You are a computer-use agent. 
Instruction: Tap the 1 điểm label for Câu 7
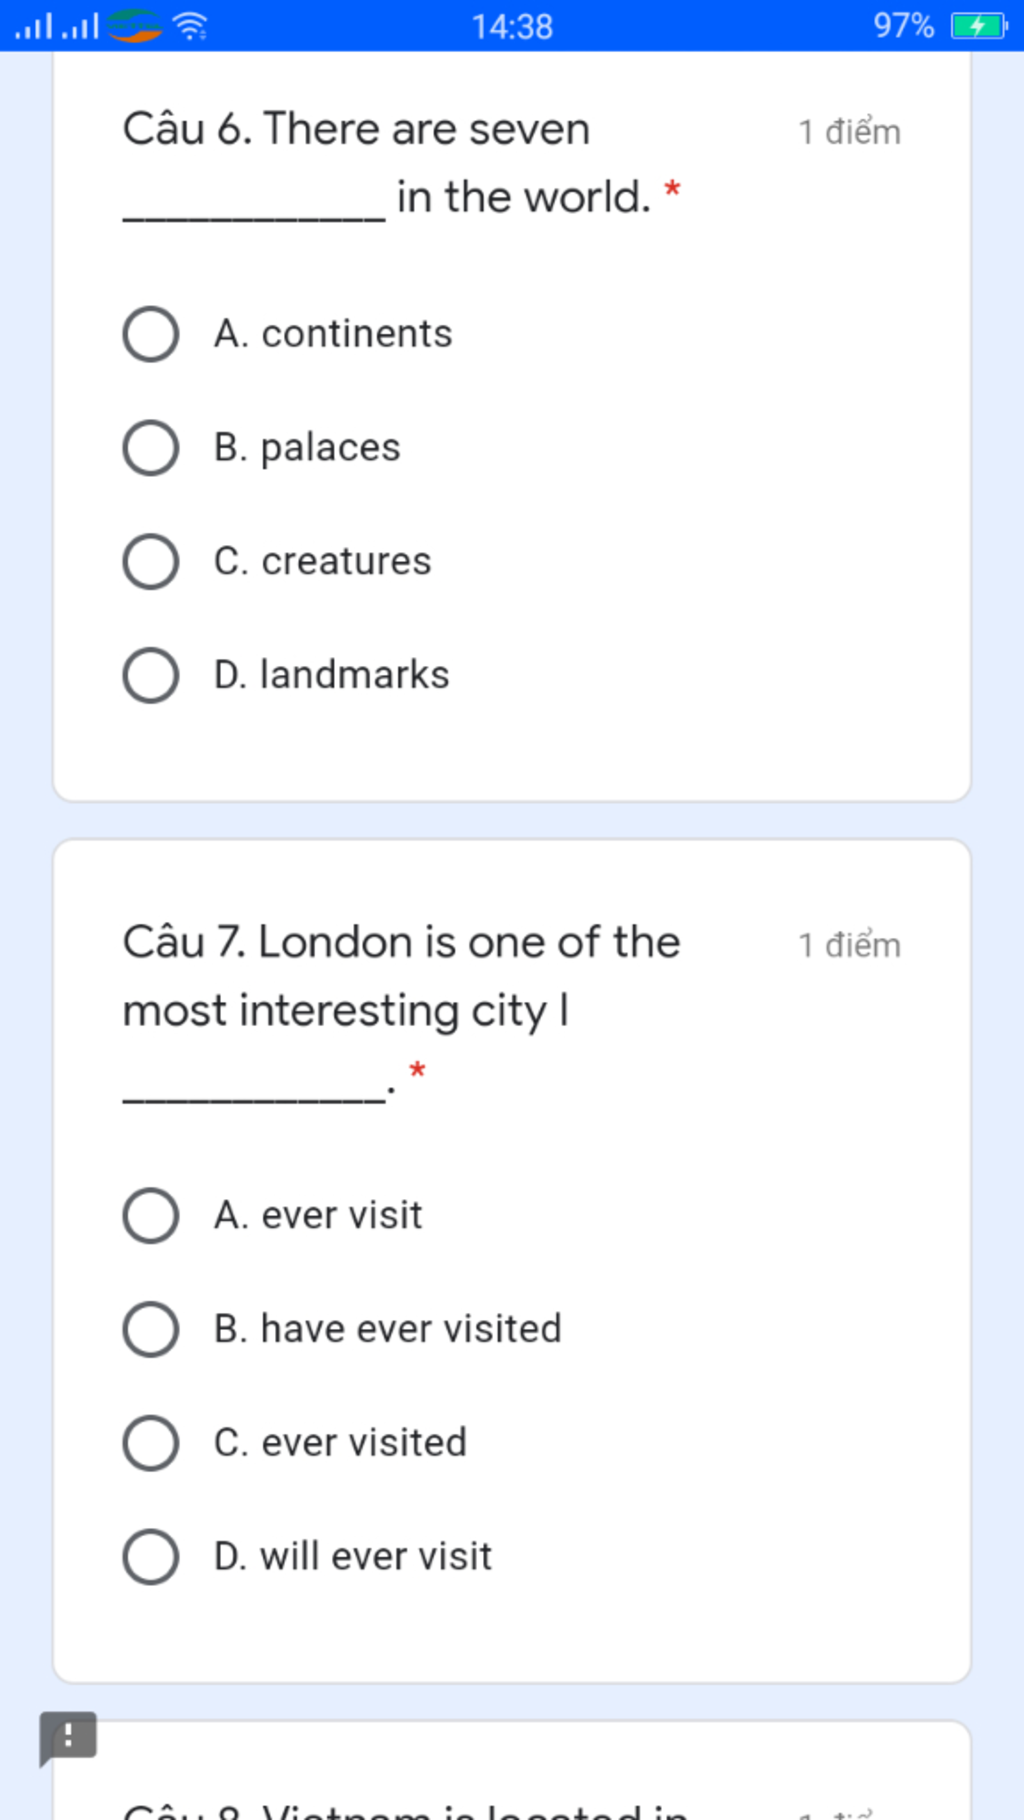click(849, 945)
